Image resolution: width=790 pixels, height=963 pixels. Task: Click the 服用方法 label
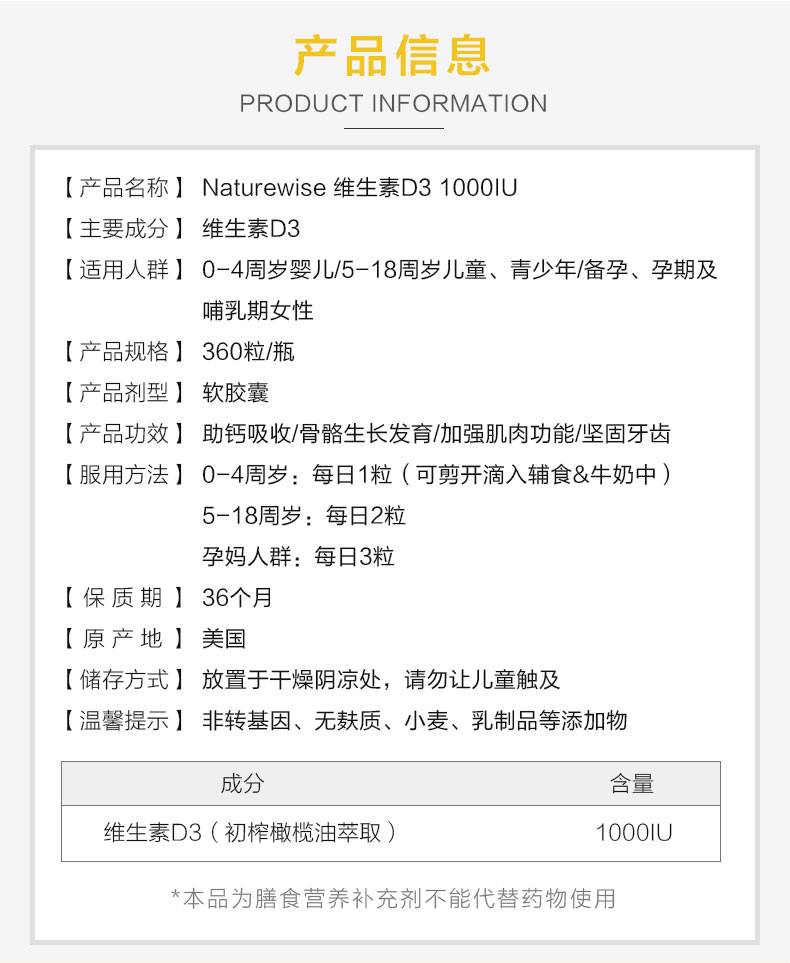click(x=124, y=474)
